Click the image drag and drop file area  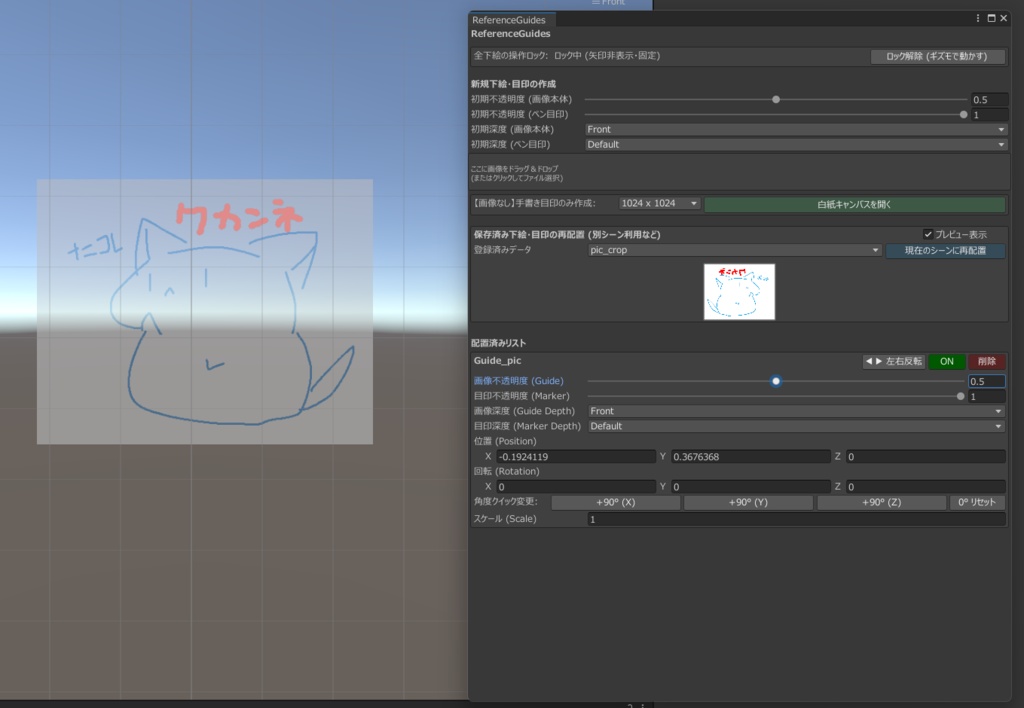739,173
